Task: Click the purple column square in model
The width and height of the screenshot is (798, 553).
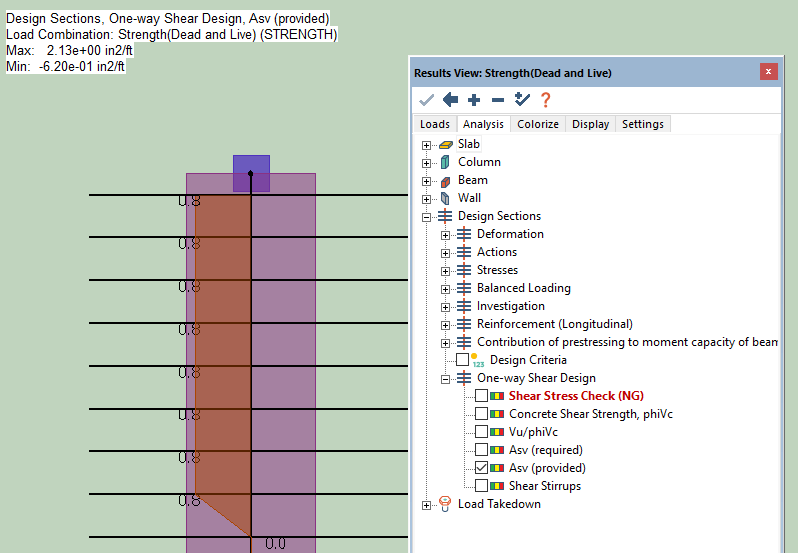Action: (x=251, y=173)
